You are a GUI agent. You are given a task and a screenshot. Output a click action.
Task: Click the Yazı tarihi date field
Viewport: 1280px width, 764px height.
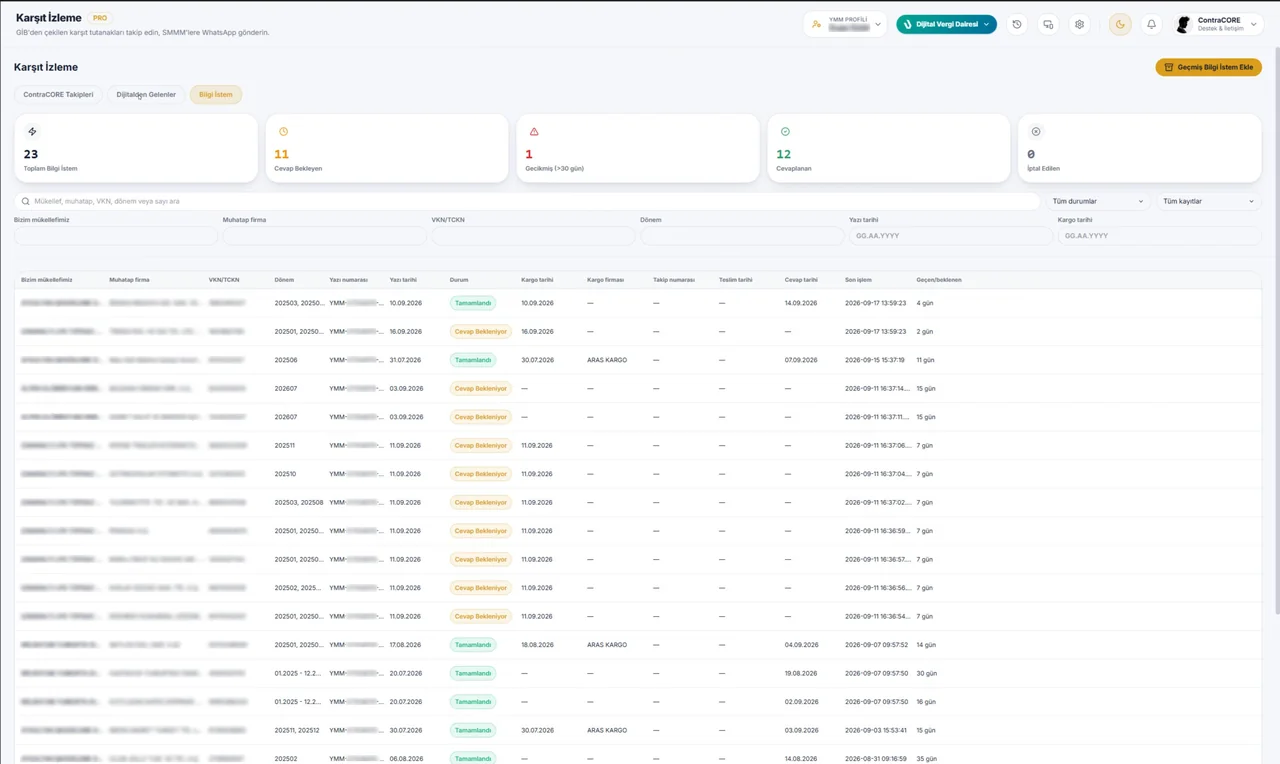951,236
